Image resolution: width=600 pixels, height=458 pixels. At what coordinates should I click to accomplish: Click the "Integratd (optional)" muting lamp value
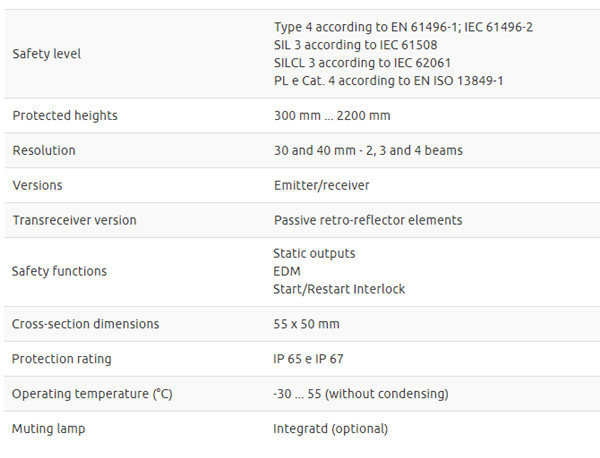point(330,430)
